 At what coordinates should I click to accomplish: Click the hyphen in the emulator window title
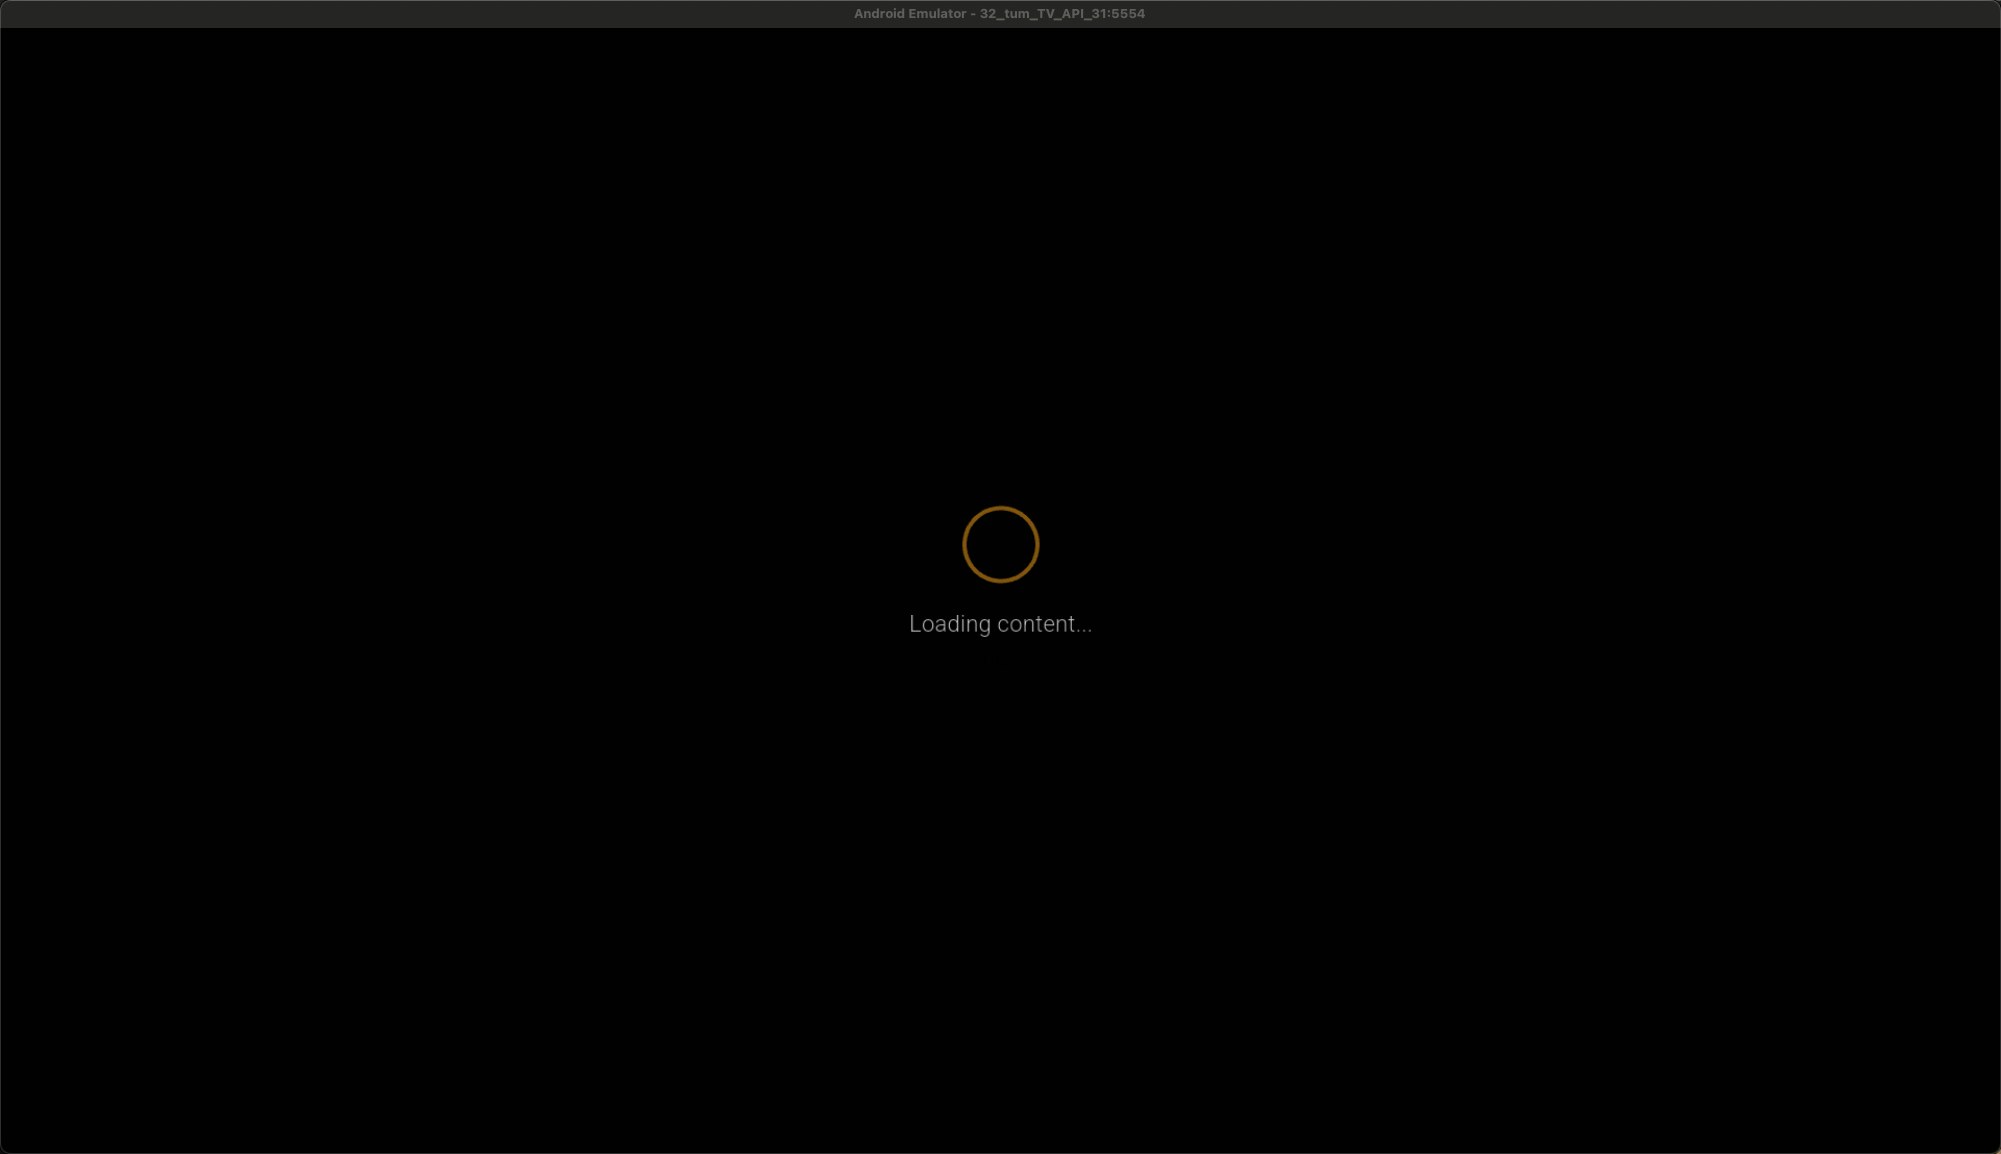(x=973, y=14)
